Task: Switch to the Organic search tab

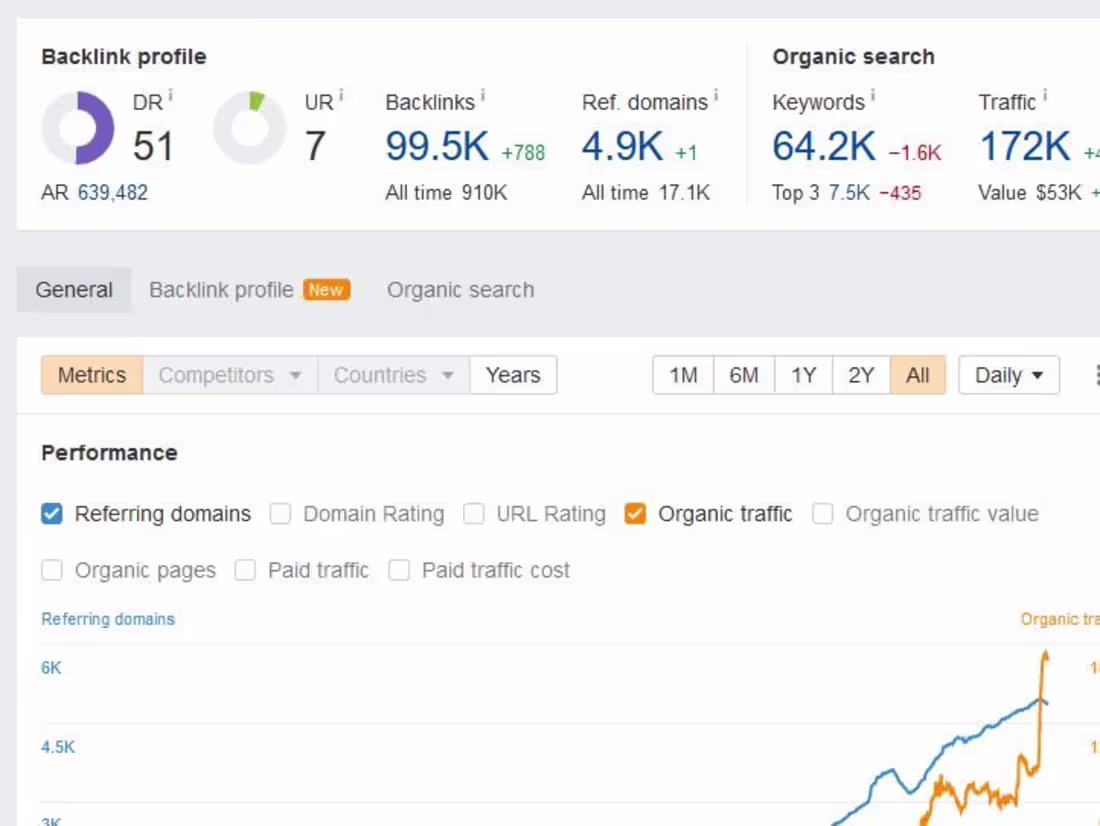Action: point(460,290)
